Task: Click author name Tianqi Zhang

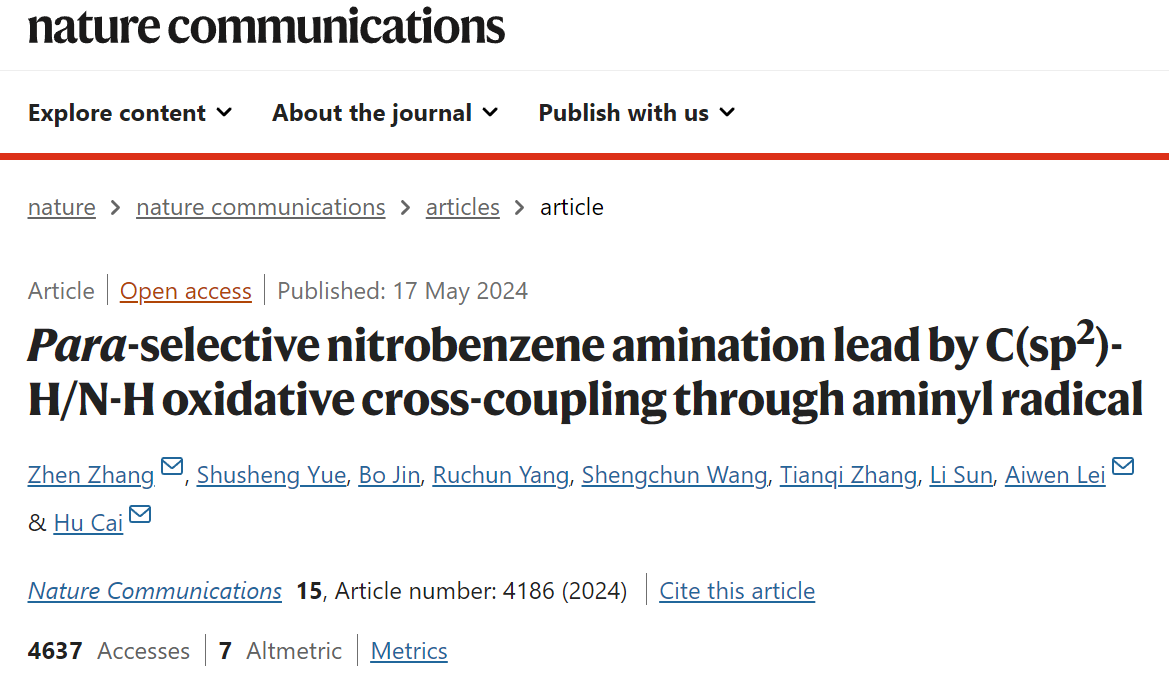Action: [849, 475]
